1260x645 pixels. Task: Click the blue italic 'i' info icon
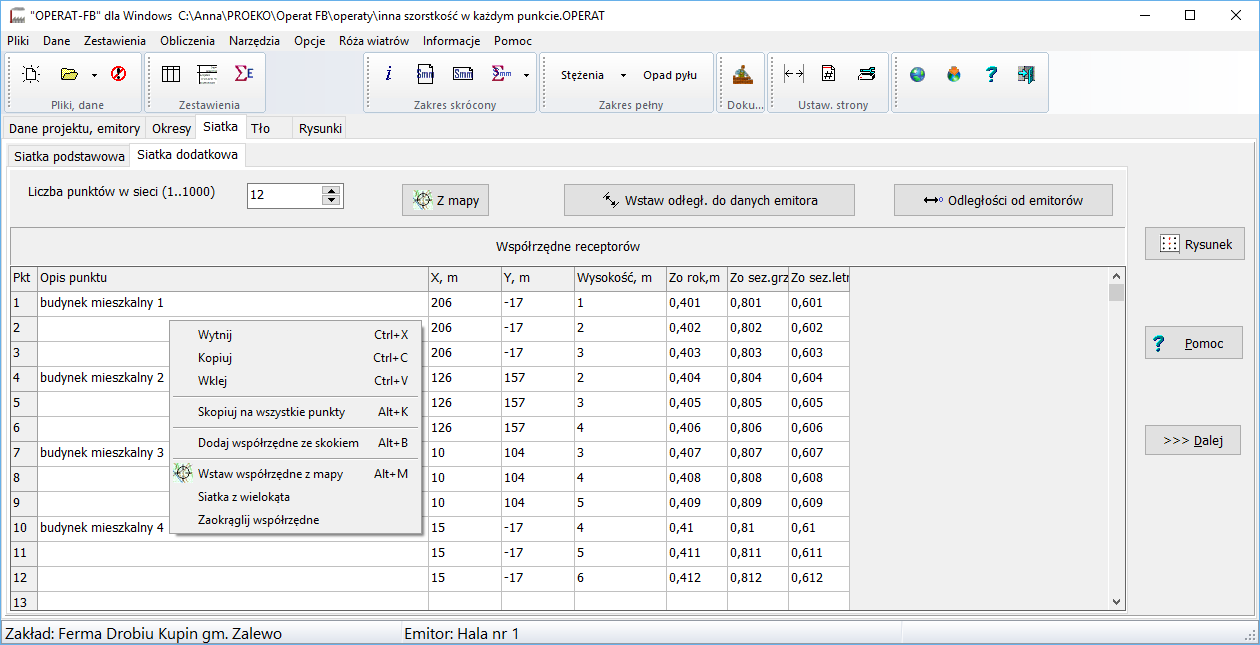pos(389,74)
